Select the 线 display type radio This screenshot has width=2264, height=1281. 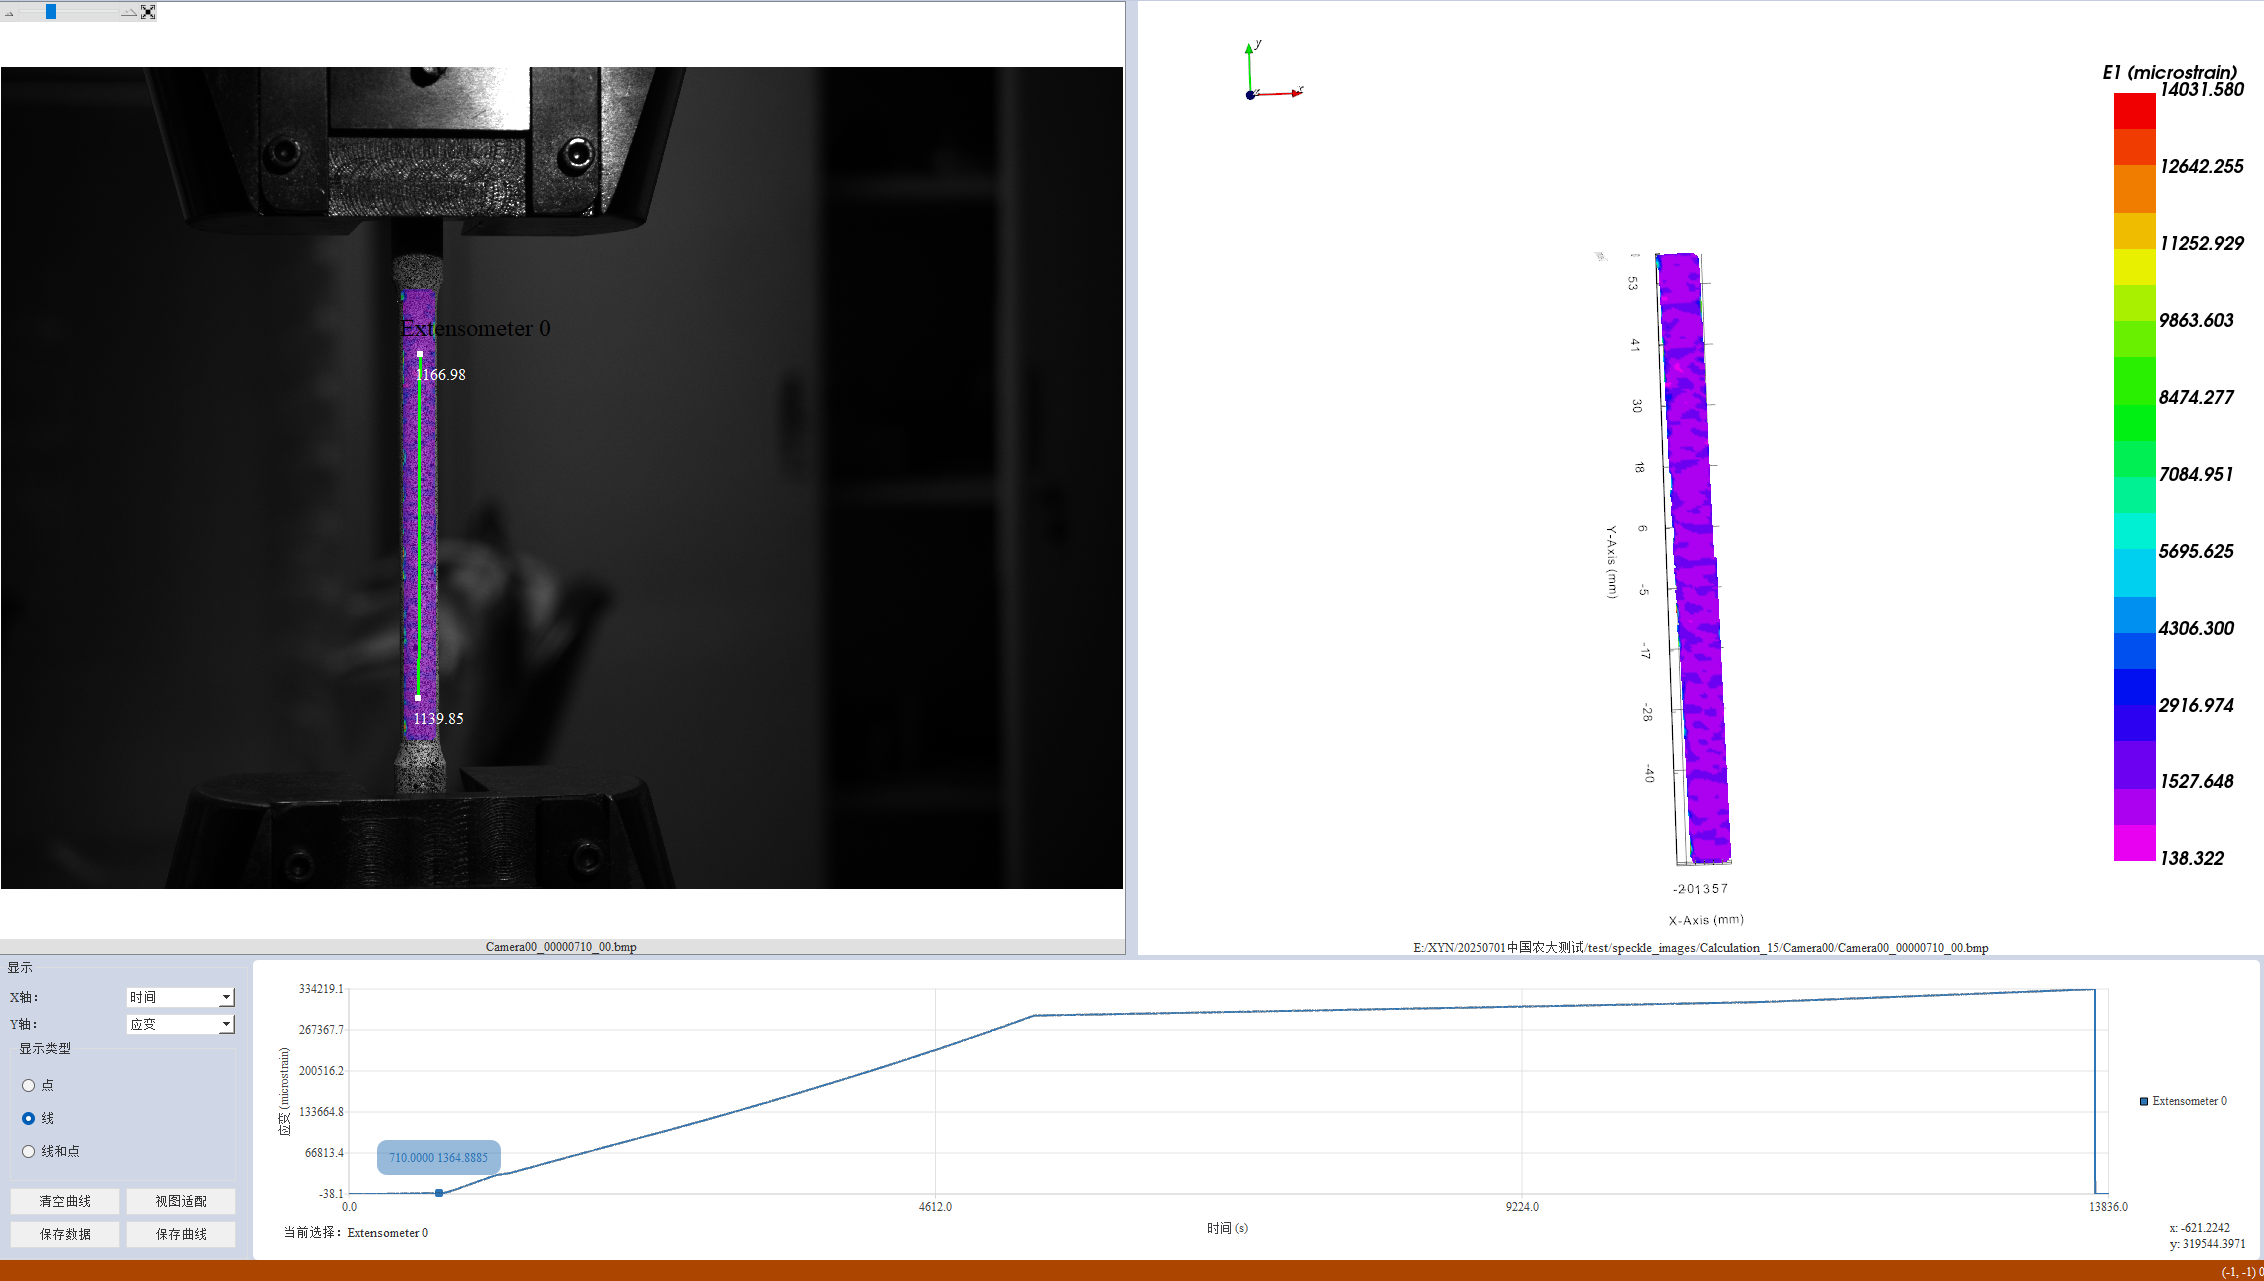29,1118
